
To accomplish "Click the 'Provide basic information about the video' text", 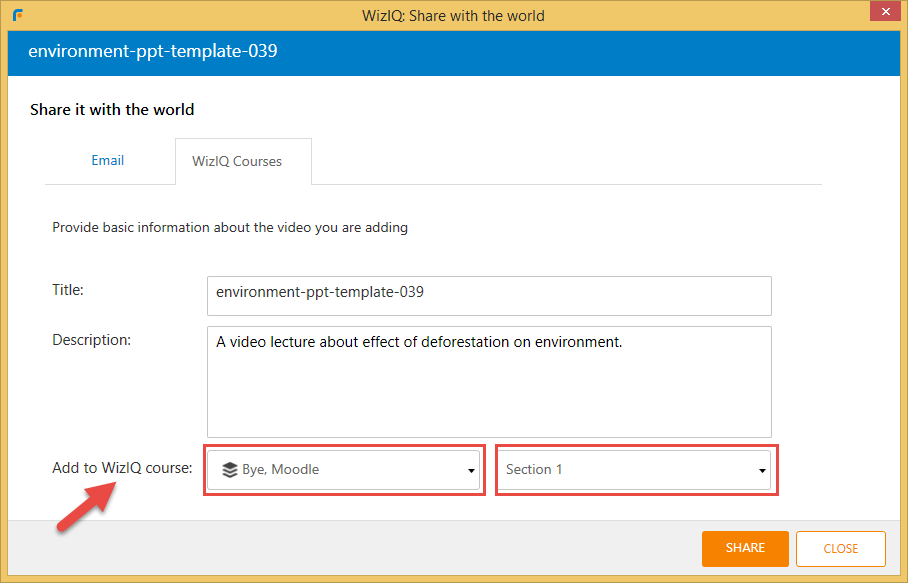I will tap(230, 228).
